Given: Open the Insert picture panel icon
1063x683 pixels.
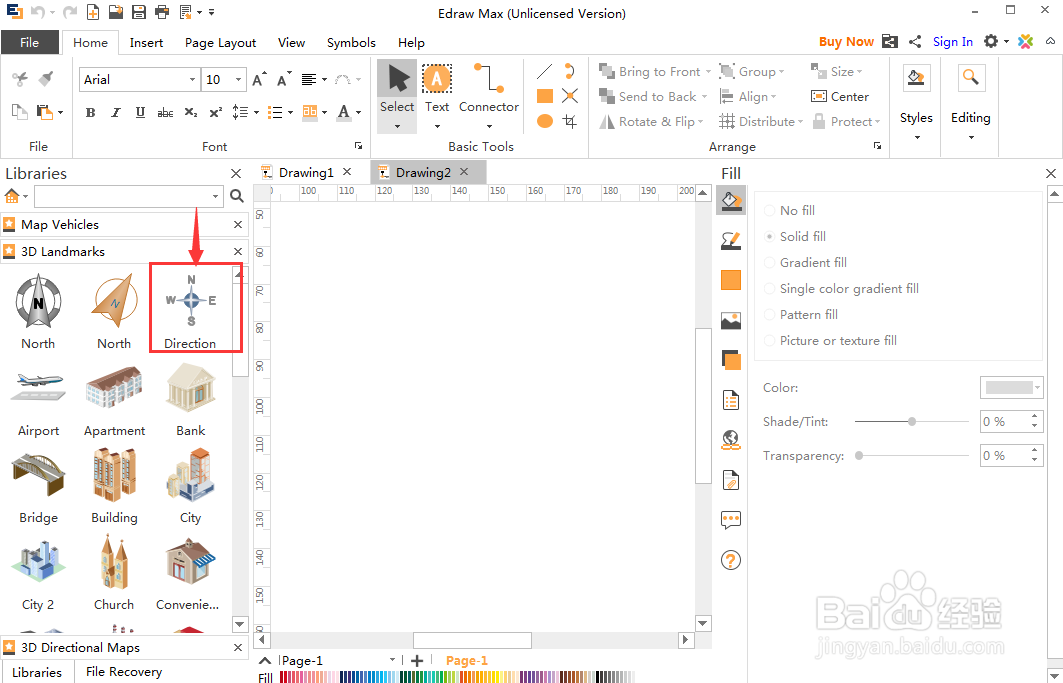Looking at the screenshot, I should pyautogui.click(x=731, y=320).
